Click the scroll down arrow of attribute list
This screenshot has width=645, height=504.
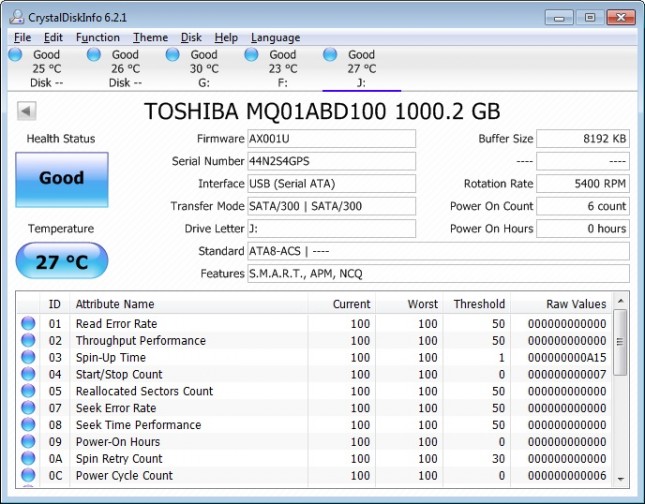pos(620,479)
